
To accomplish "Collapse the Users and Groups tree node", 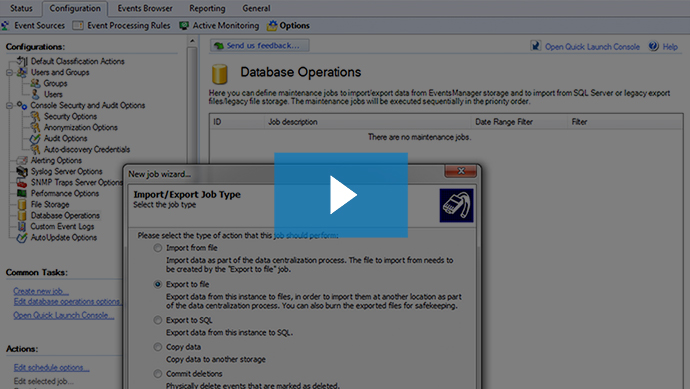I will (9, 73).
